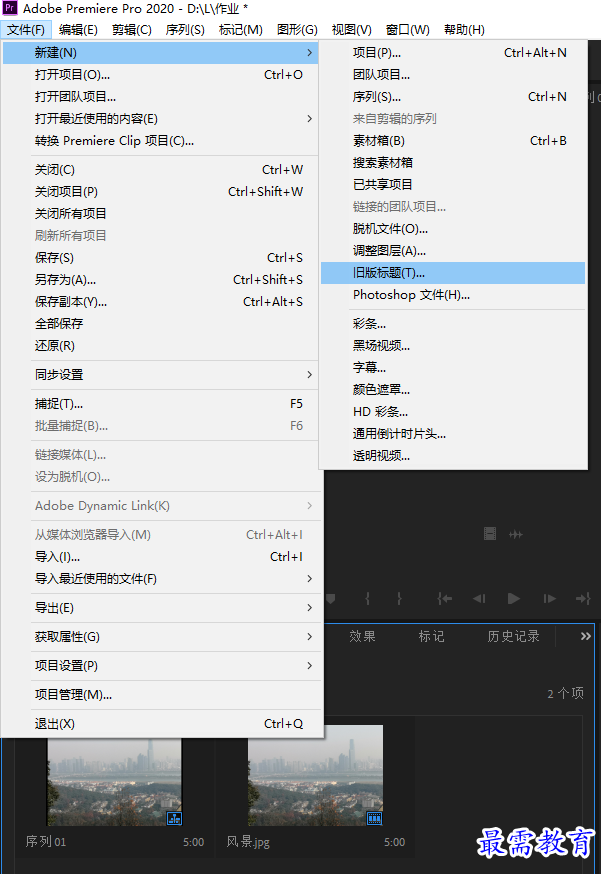Expand the 获取属性(G) submenu
The height and width of the screenshot is (874, 601).
(x=309, y=637)
